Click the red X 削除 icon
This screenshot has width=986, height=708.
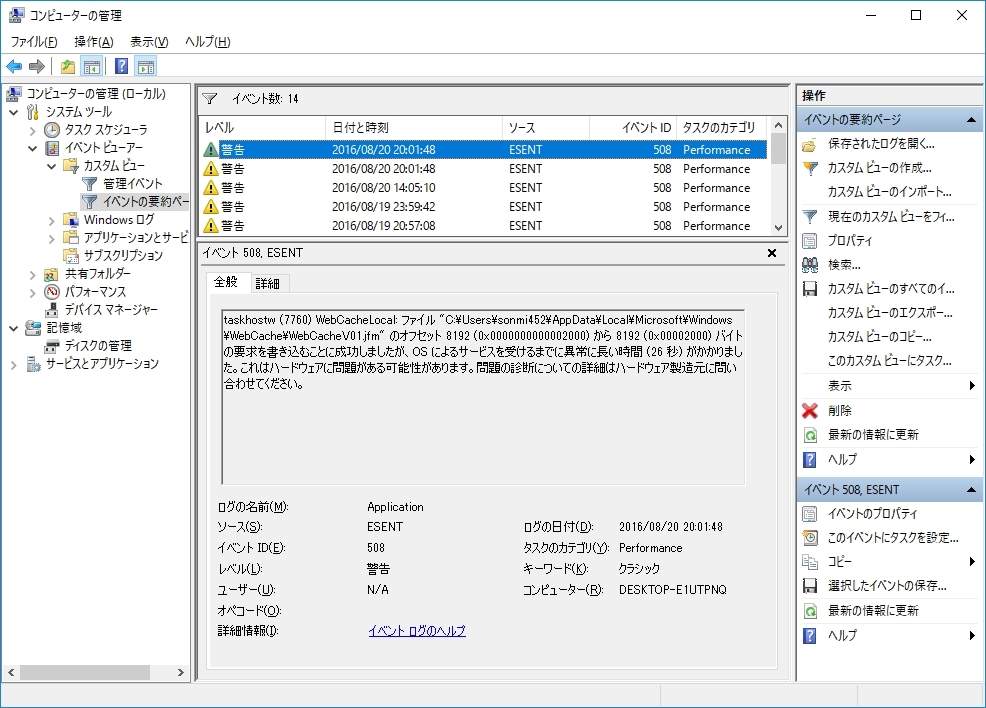(810, 411)
